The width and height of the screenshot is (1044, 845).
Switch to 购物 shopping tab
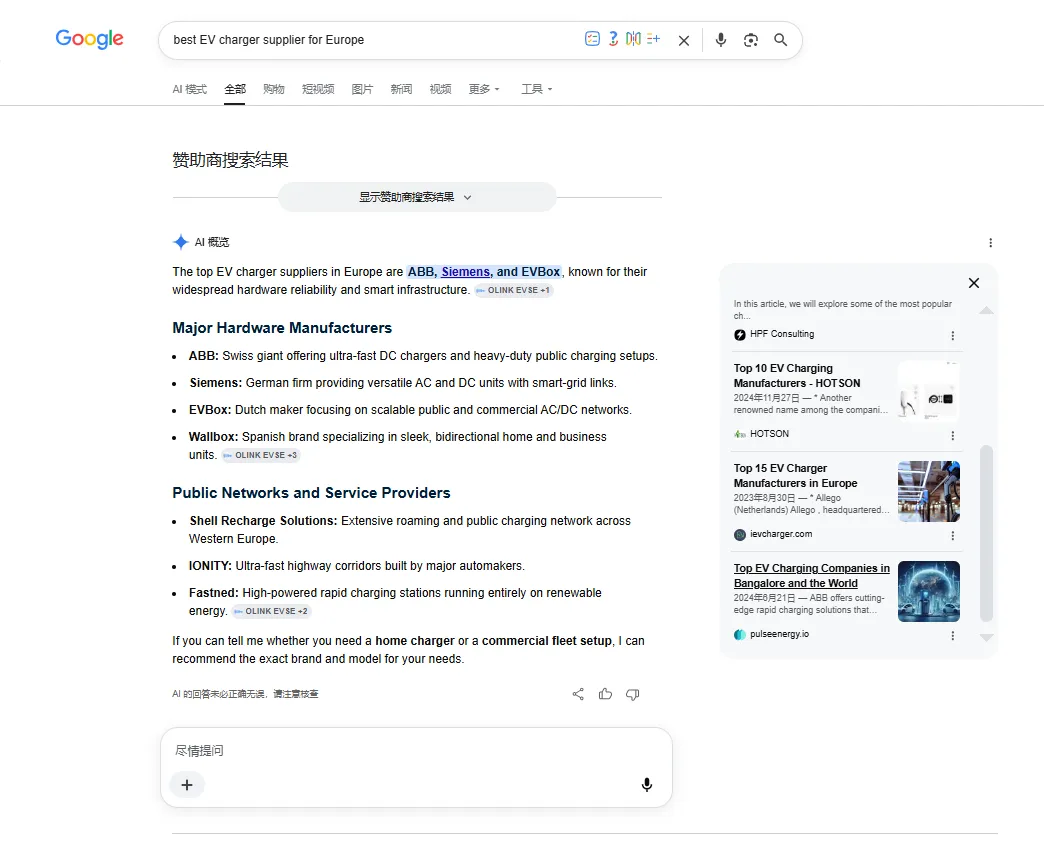[274, 89]
